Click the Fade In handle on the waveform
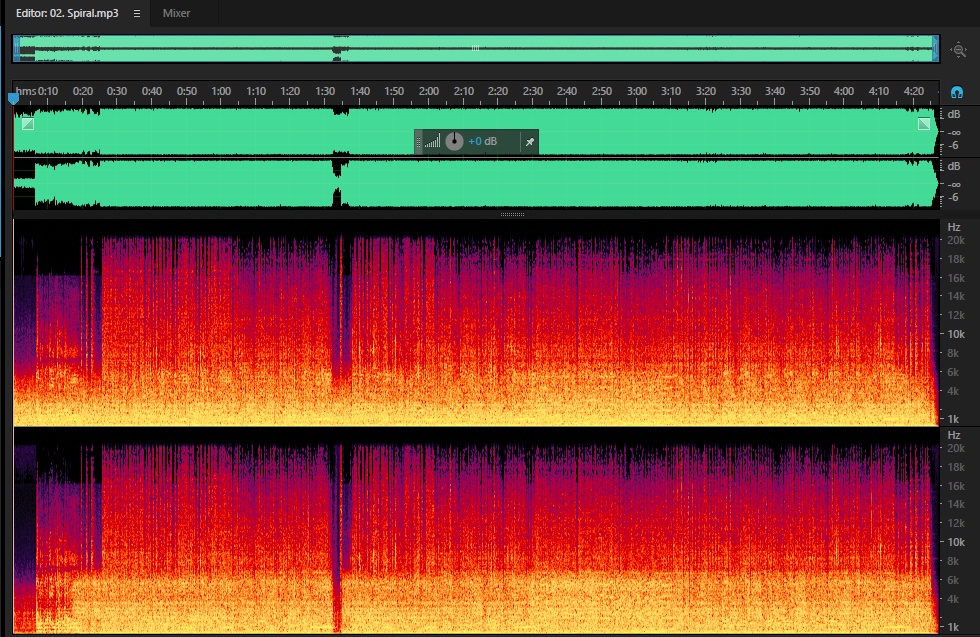 pos(28,124)
